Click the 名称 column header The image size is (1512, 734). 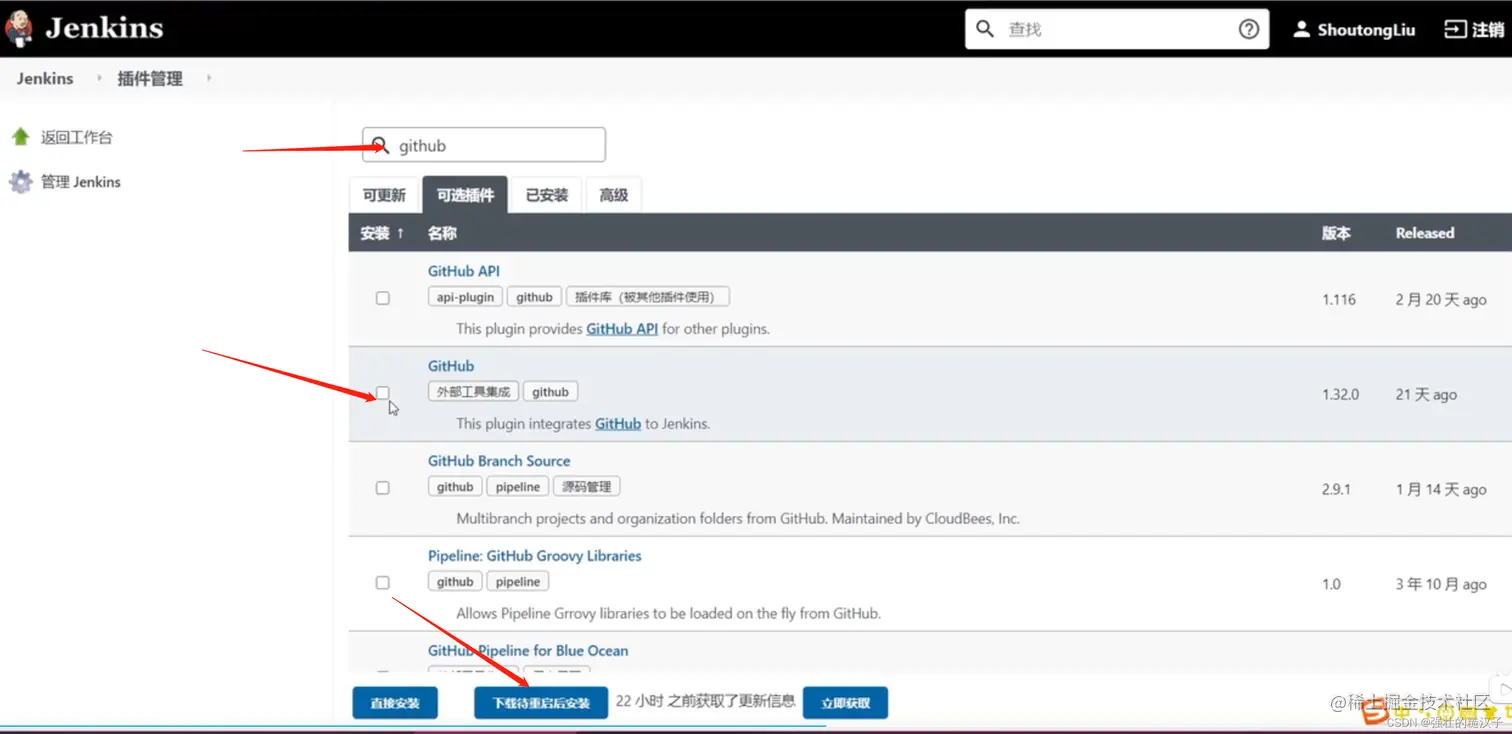pyautogui.click(x=442, y=233)
